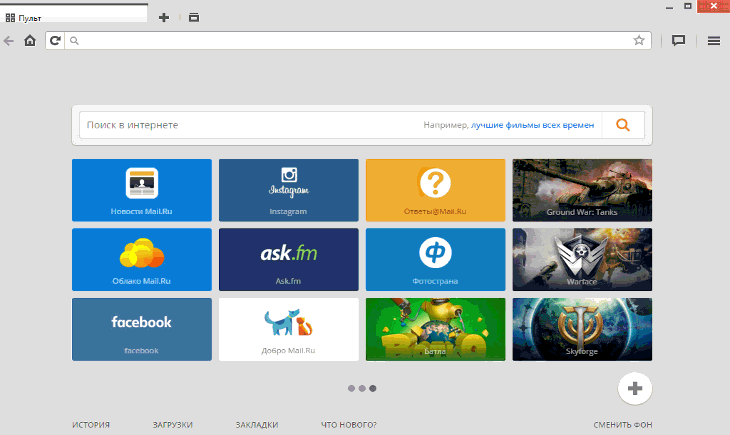730x435 pixels.
Task: Open Загрузки at the bottom
Action: tap(172, 425)
